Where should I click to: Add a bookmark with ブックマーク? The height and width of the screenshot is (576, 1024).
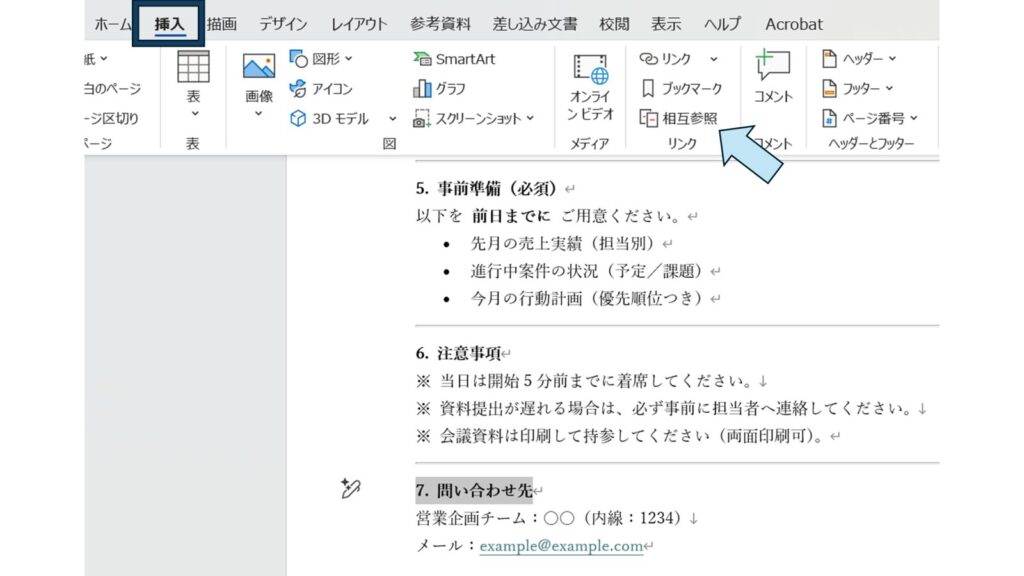[x=680, y=88]
